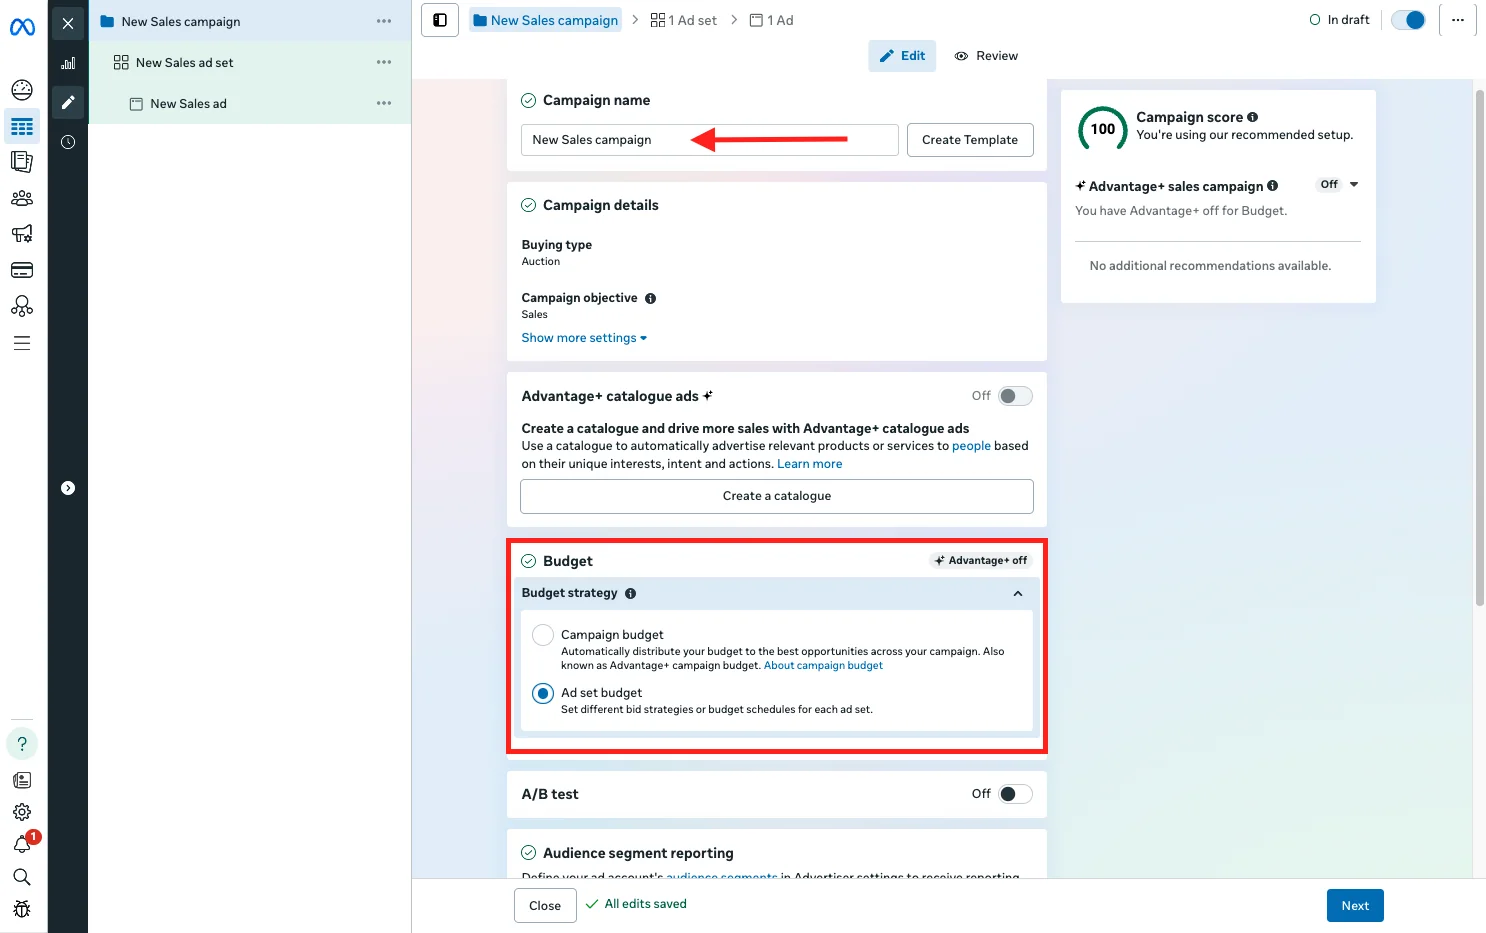Click the bug report icon
The height and width of the screenshot is (933, 1486).
(22, 909)
